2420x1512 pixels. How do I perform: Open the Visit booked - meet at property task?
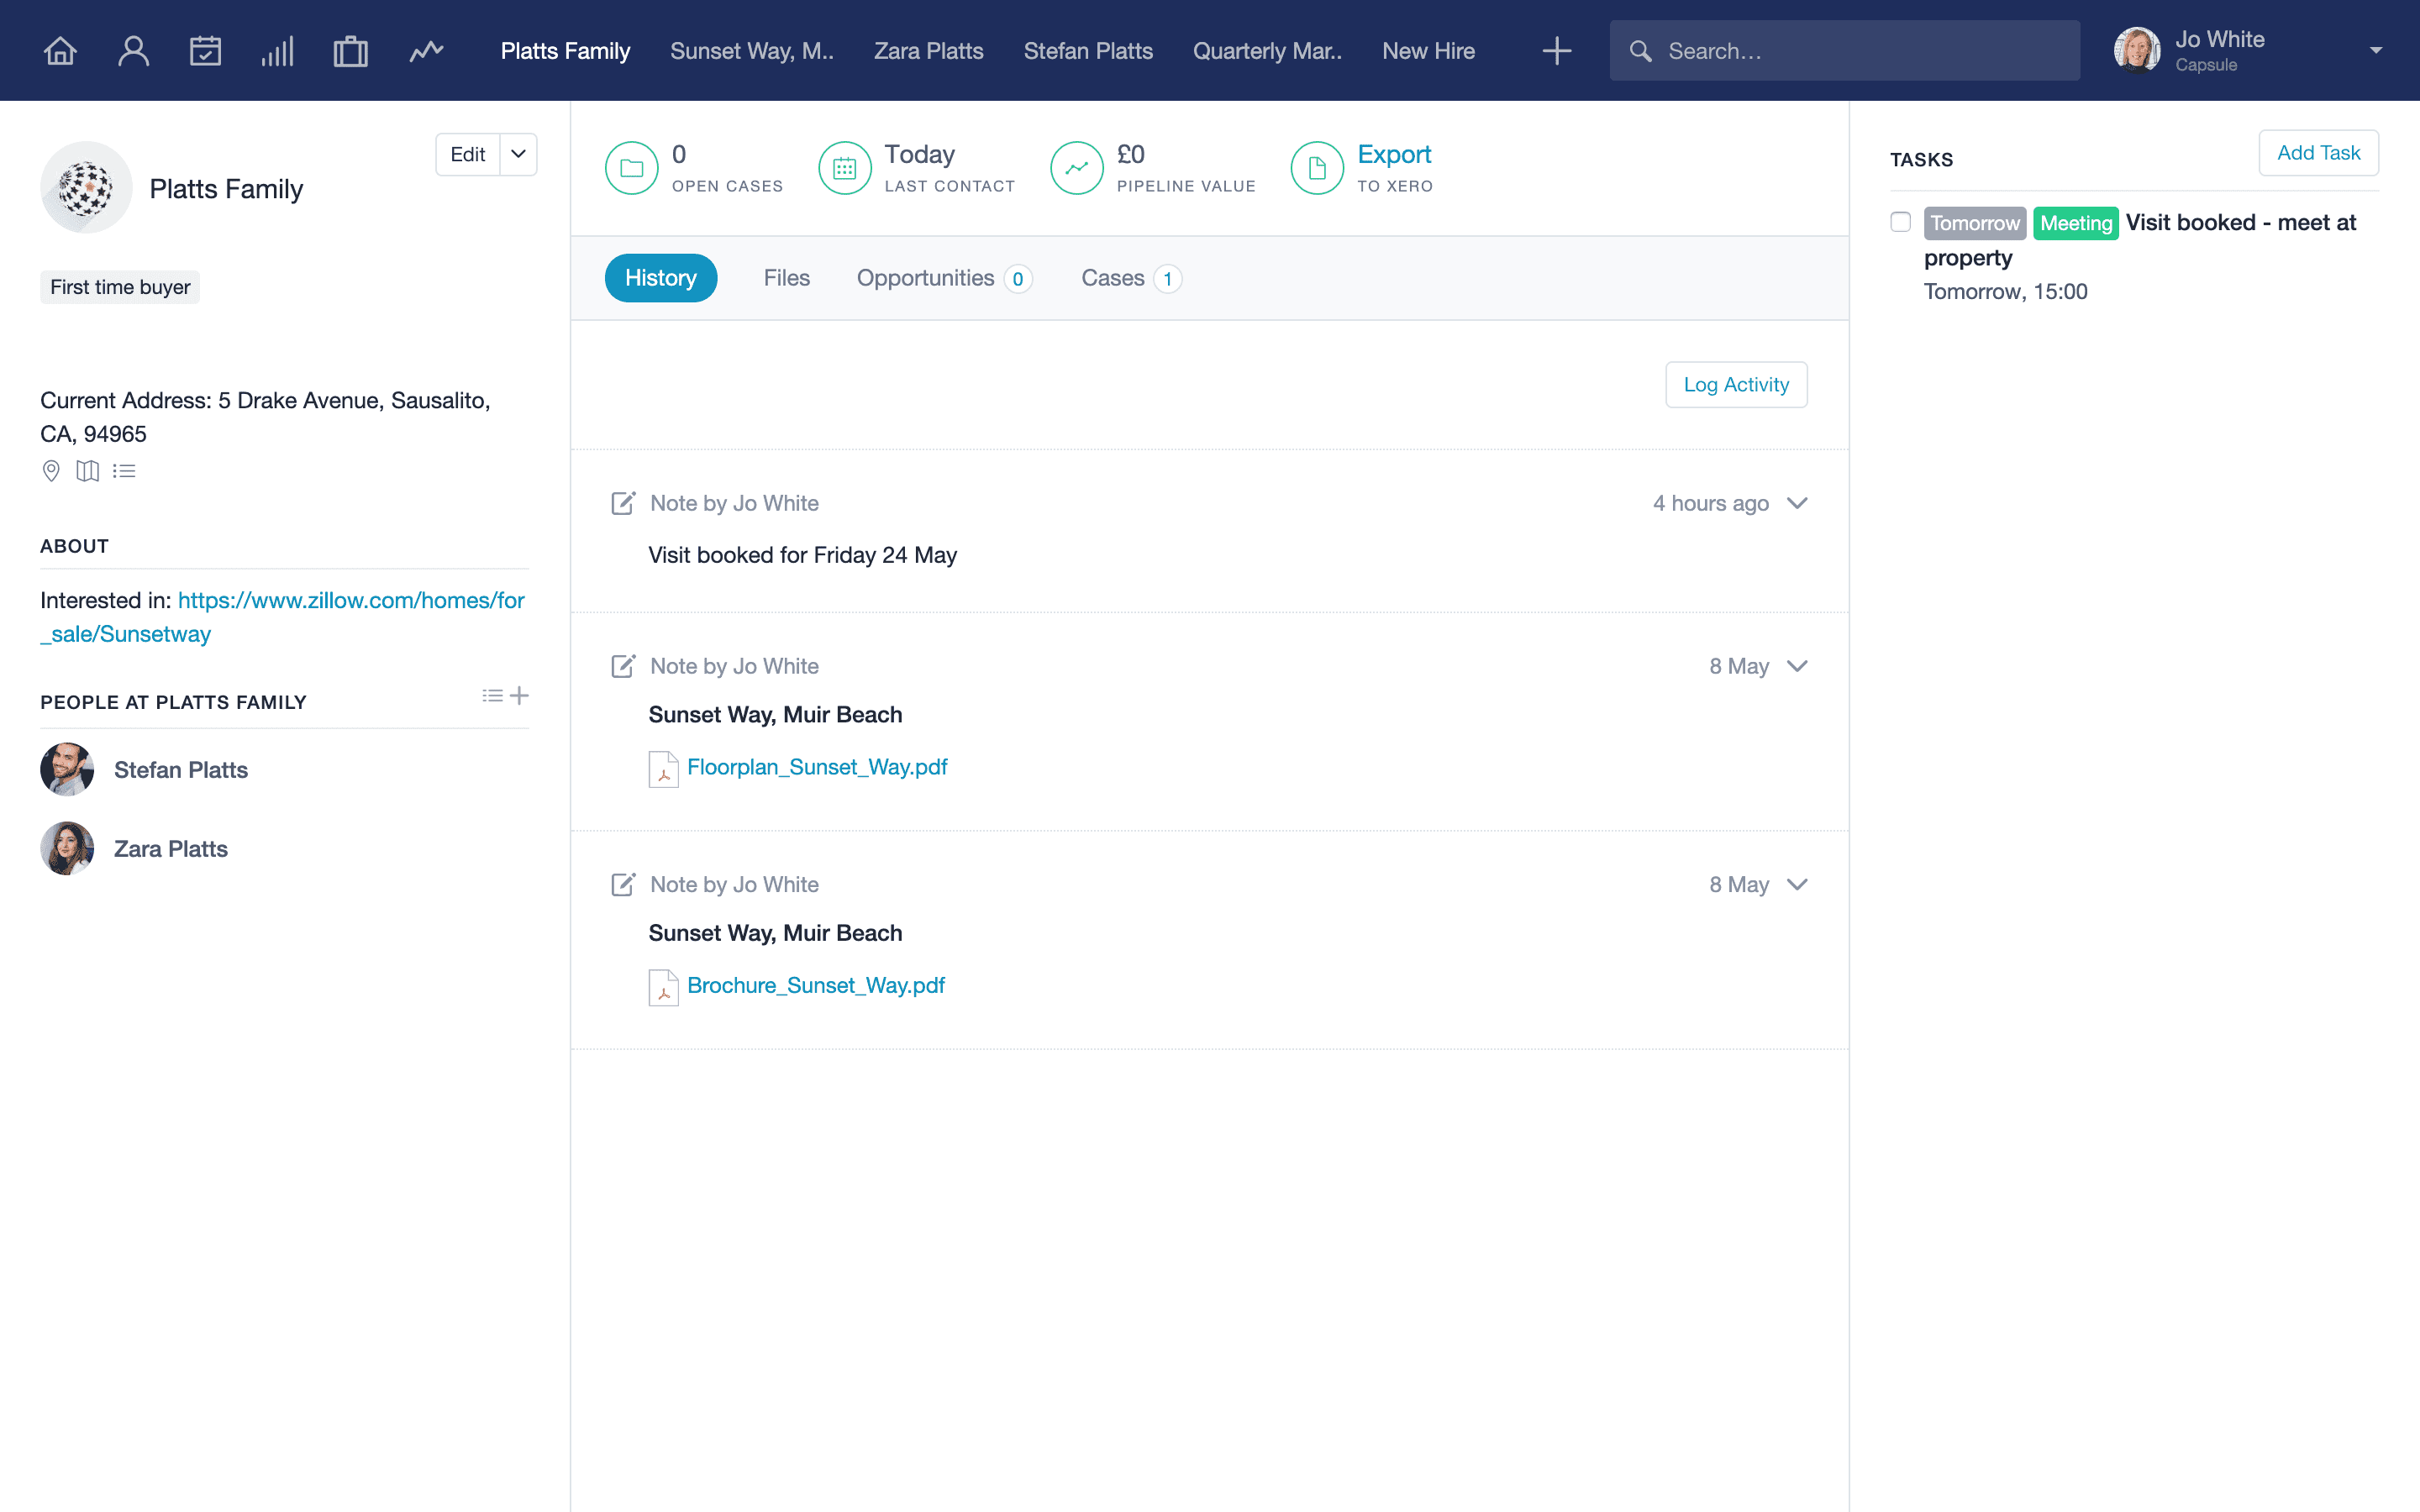tap(2140, 240)
